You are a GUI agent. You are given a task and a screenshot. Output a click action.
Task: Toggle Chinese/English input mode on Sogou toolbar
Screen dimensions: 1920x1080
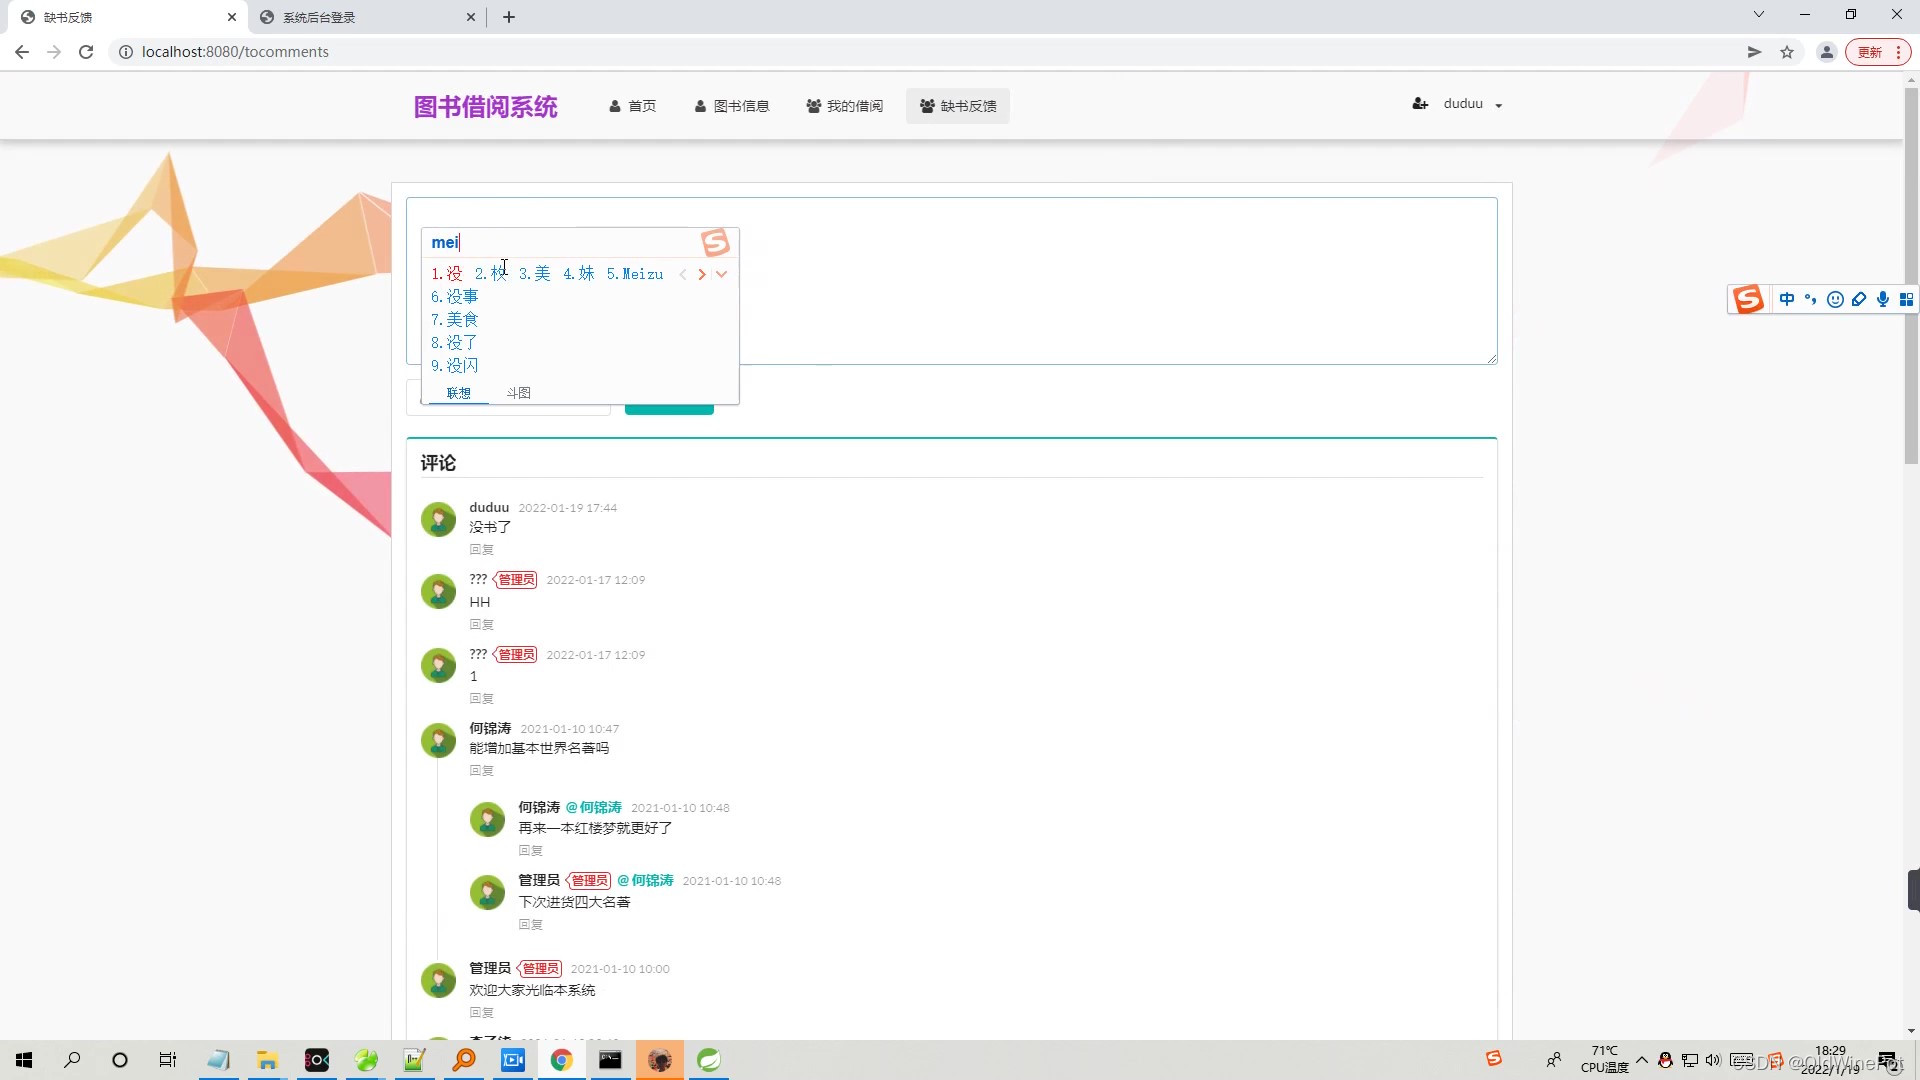pyautogui.click(x=1787, y=299)
